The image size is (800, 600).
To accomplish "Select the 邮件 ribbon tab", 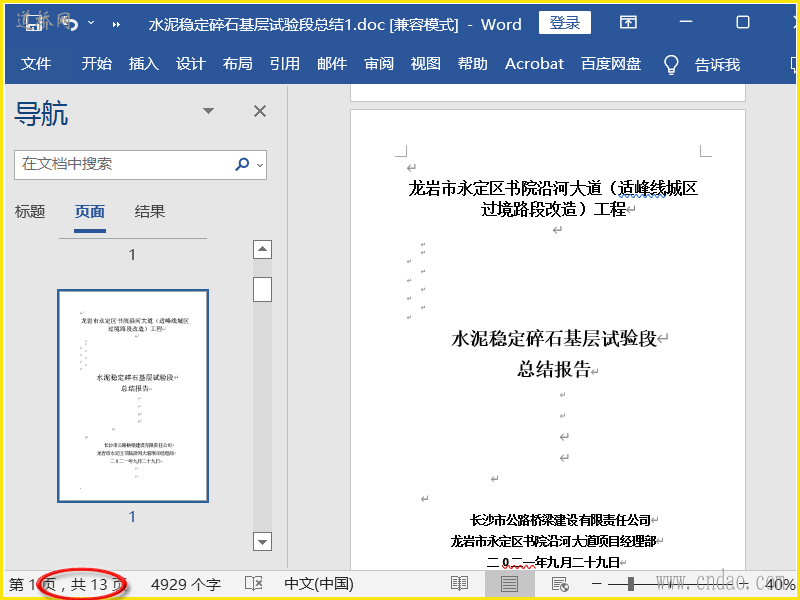I will pos(332,64).
